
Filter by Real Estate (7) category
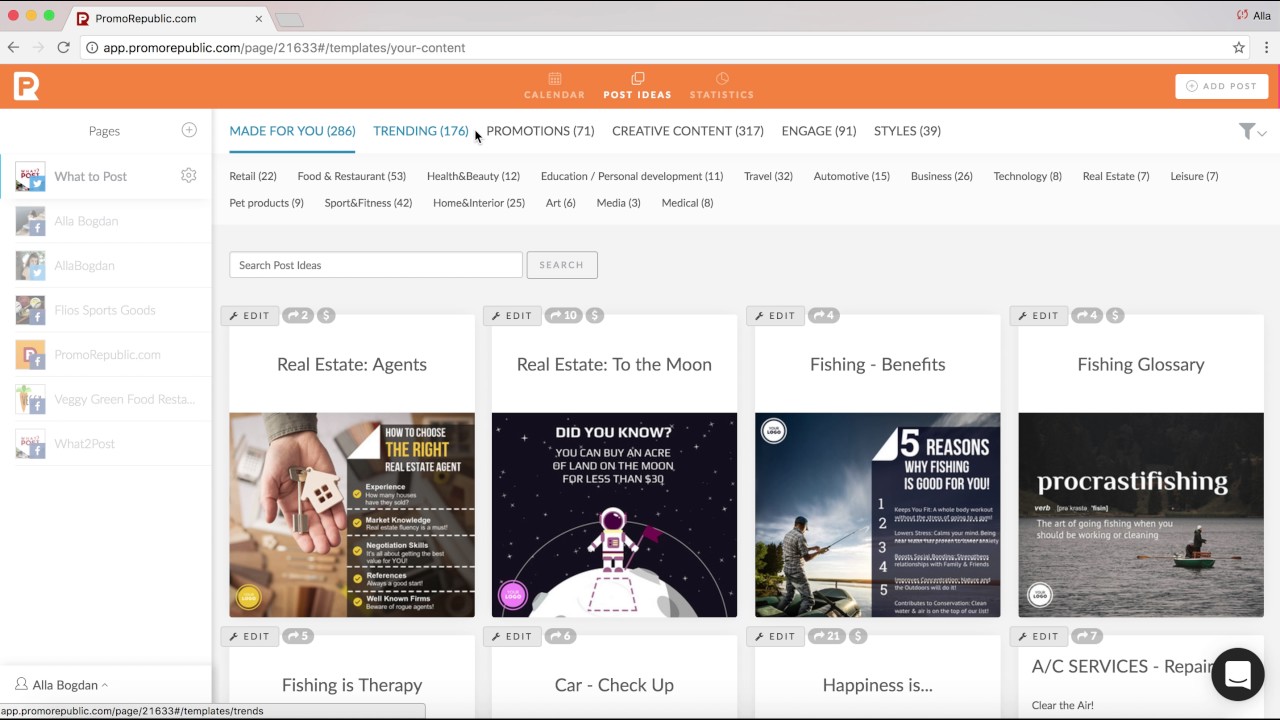pyautogui.click(x=1116, y=176)
